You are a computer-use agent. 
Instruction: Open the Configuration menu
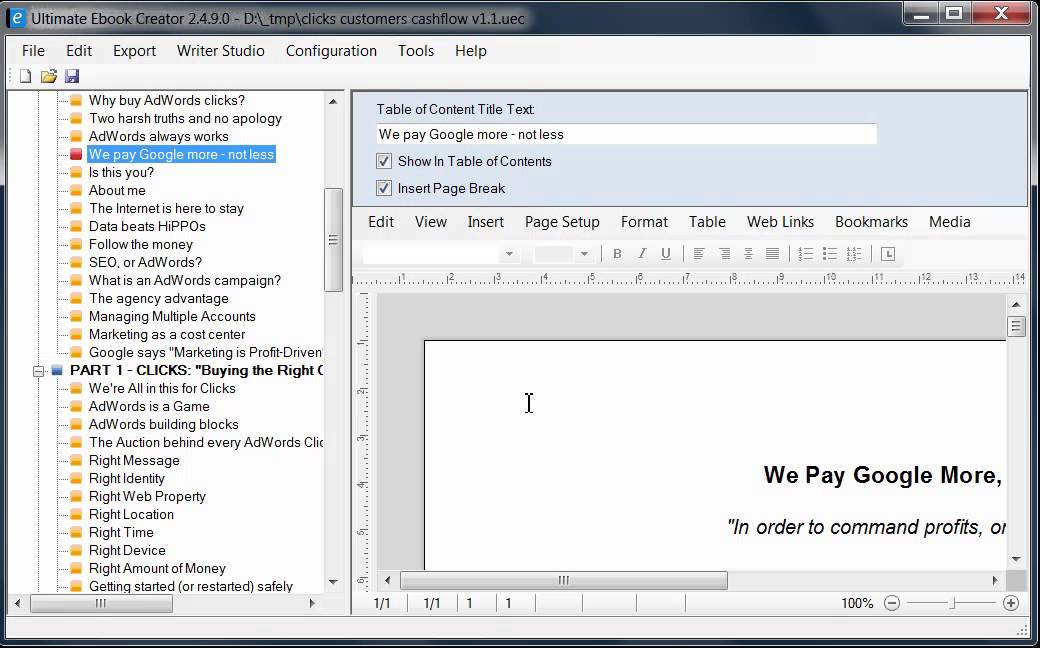[331, 51]
